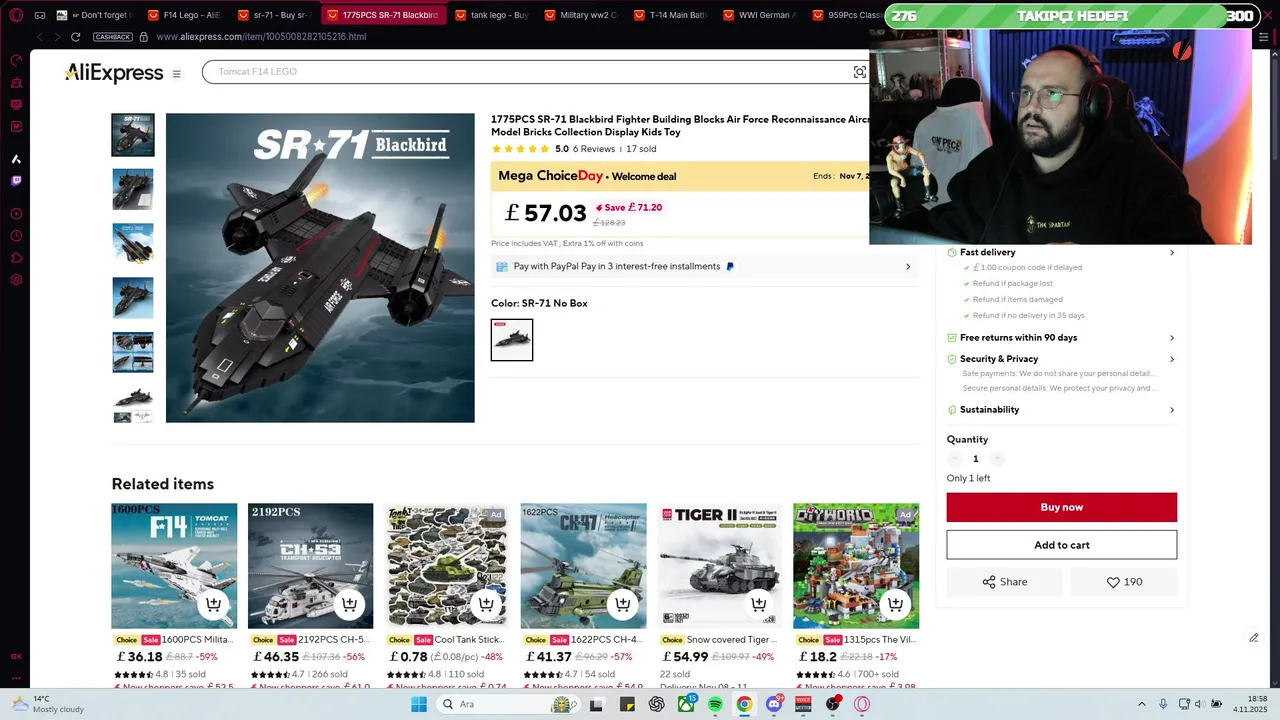Image resolution: width=1280 pixels, height=720 pixels.
Task: Switch to 'T-14 Main Battle' tab
Action: coord(671,15)
